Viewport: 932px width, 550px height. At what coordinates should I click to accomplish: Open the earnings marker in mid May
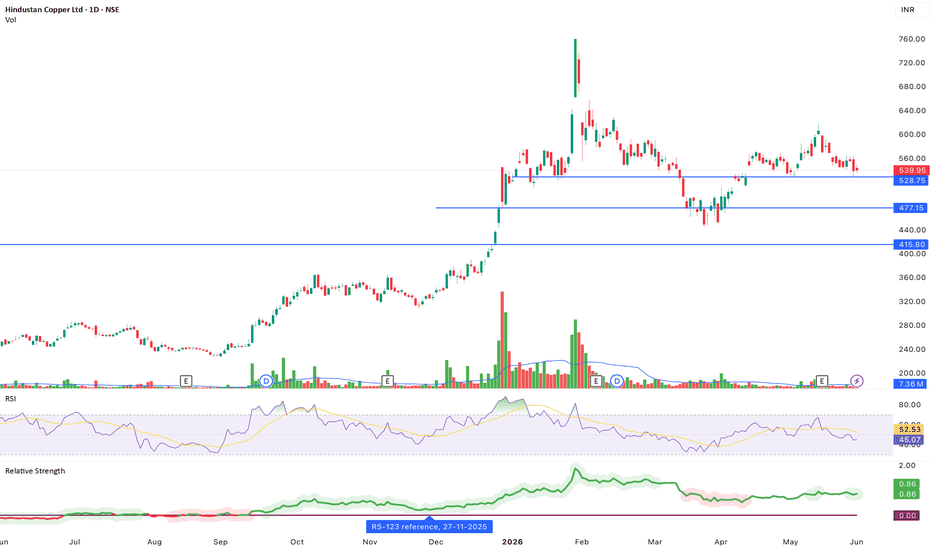[x=822, y=381]
